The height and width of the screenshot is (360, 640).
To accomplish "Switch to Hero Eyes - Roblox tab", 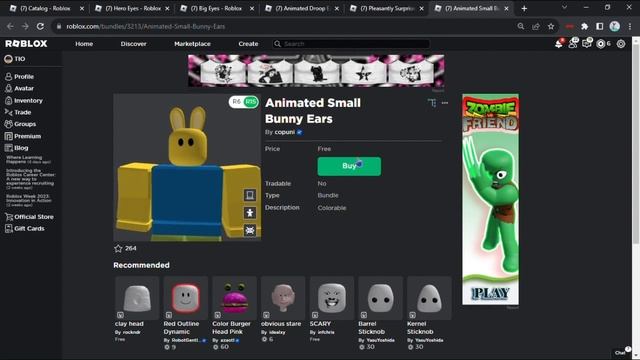I will (x=132, y=8).
